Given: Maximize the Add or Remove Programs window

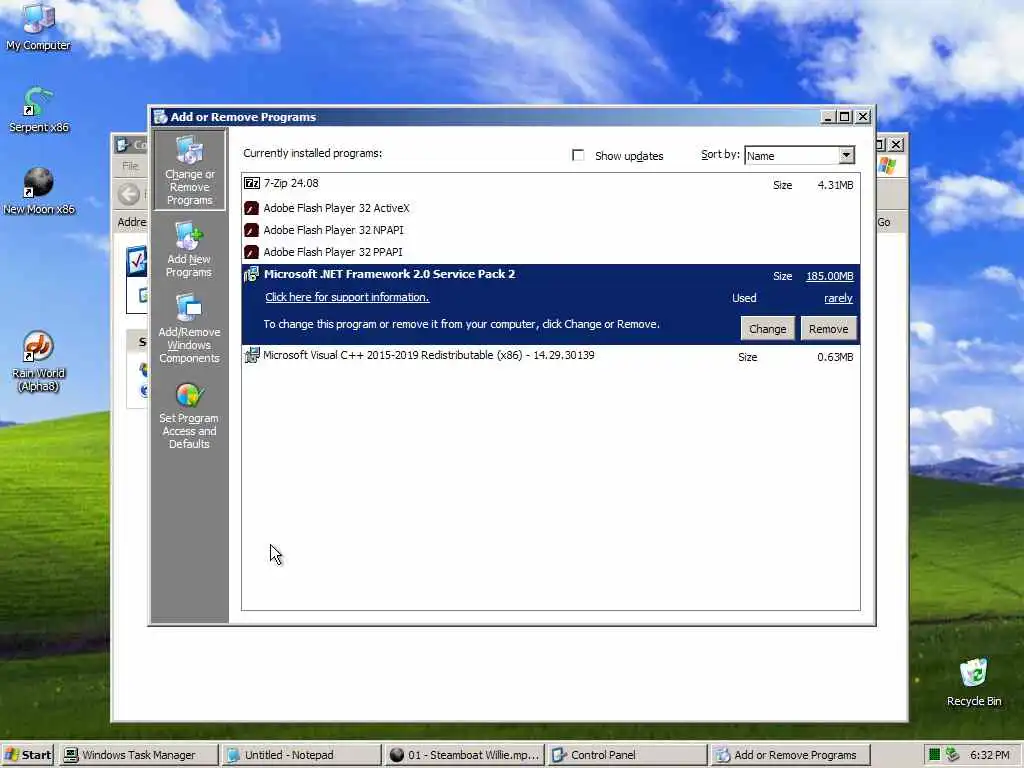Looking at the screenshot, I should click(x=844, y=117).
